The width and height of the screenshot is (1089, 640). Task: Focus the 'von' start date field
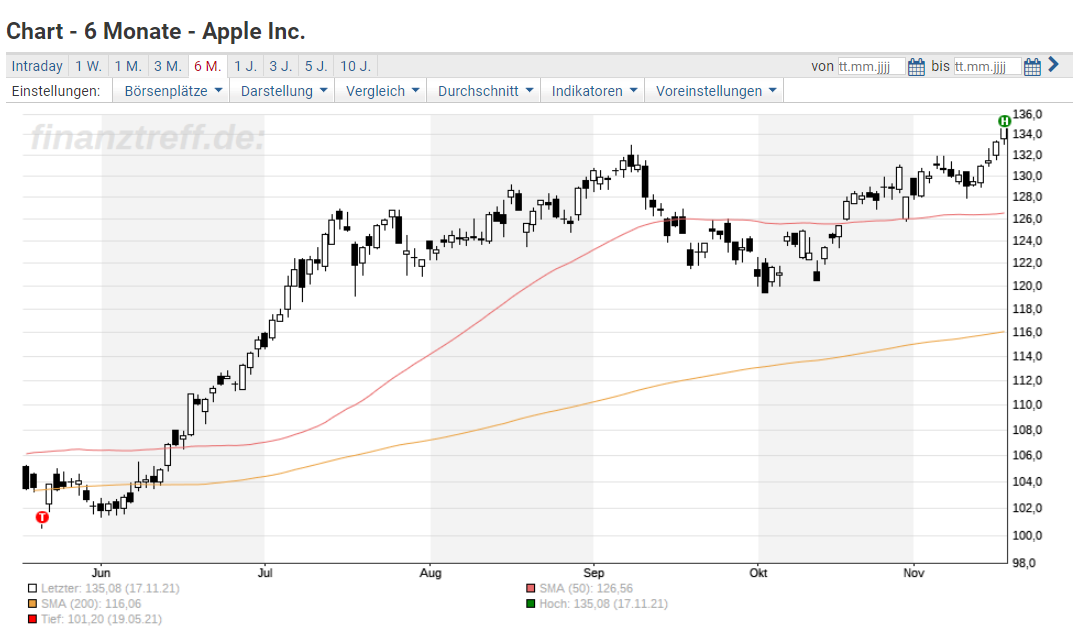[x=872, y=67]
